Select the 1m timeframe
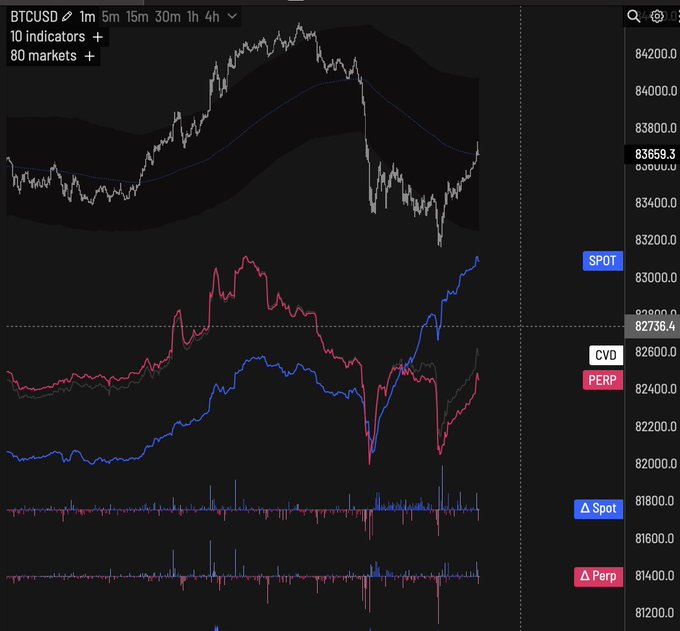 (87, 17)
